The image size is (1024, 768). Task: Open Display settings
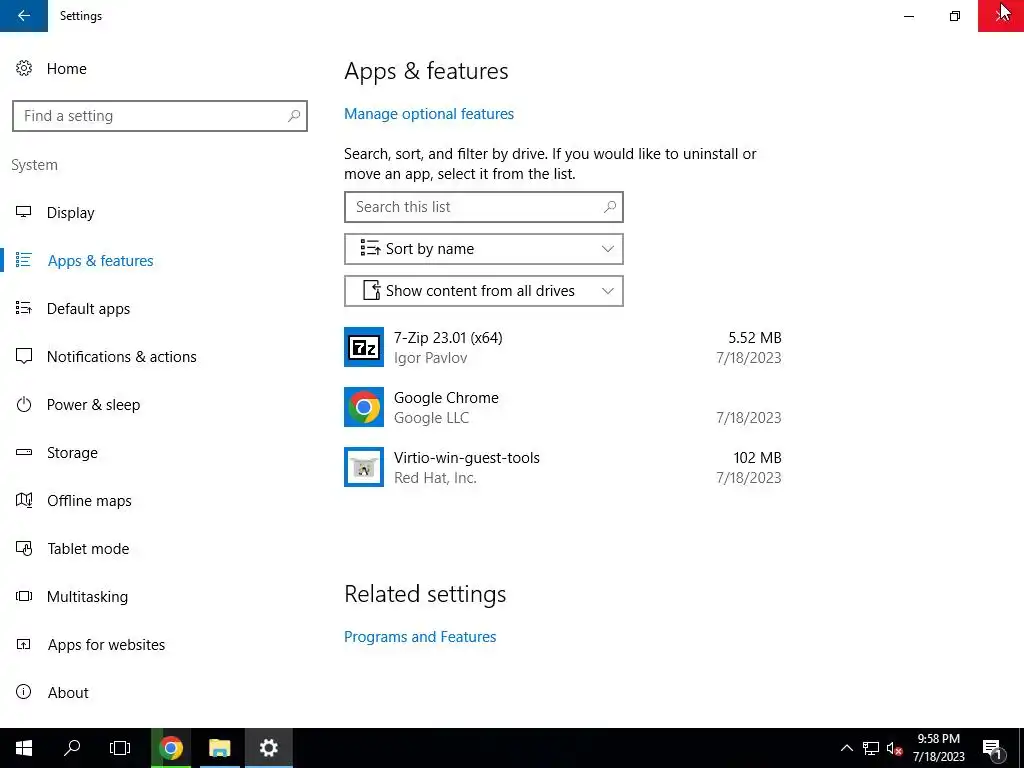pyautogui.click(x=71, y=213)
